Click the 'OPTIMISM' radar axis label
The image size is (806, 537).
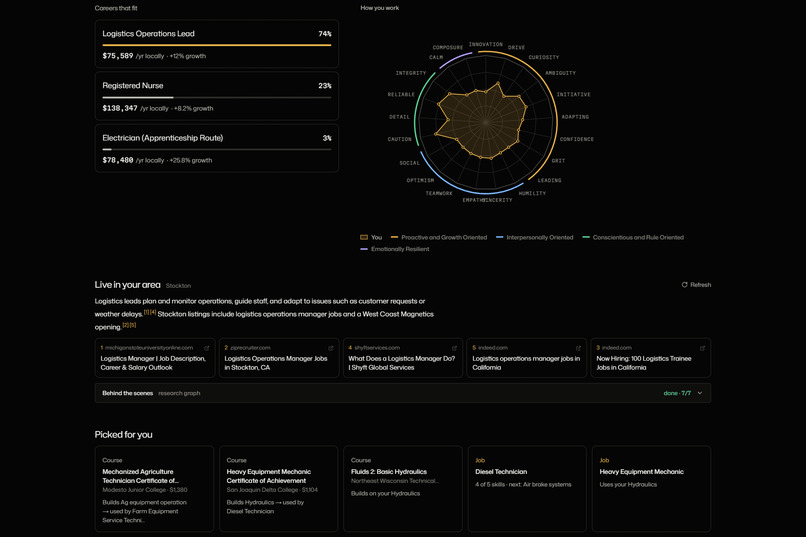pos(420,180)
